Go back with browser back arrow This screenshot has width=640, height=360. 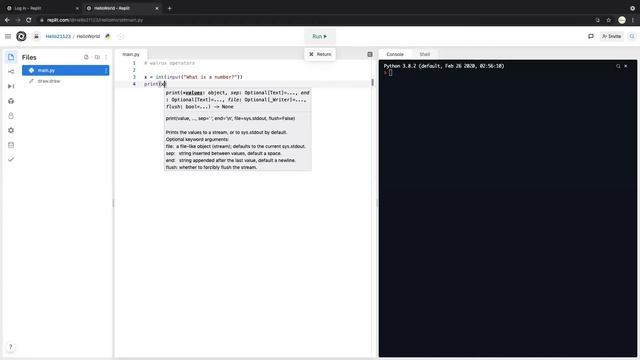(x=7, y=20)
